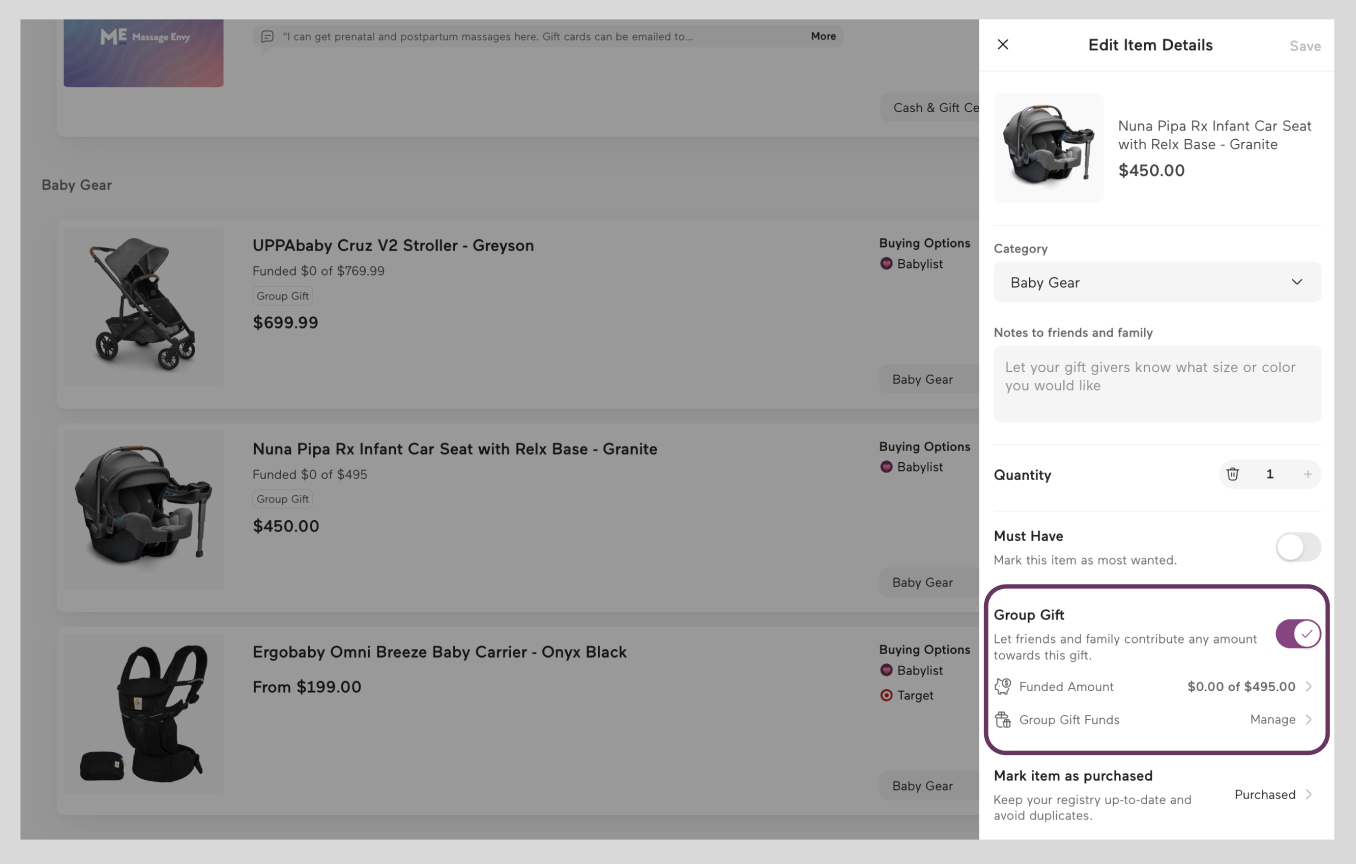The height and width of the screenshot is (864, 1356).
Task: Click the gift box icon beside Group Gift Funds
Action: (x=1002, y=719)
